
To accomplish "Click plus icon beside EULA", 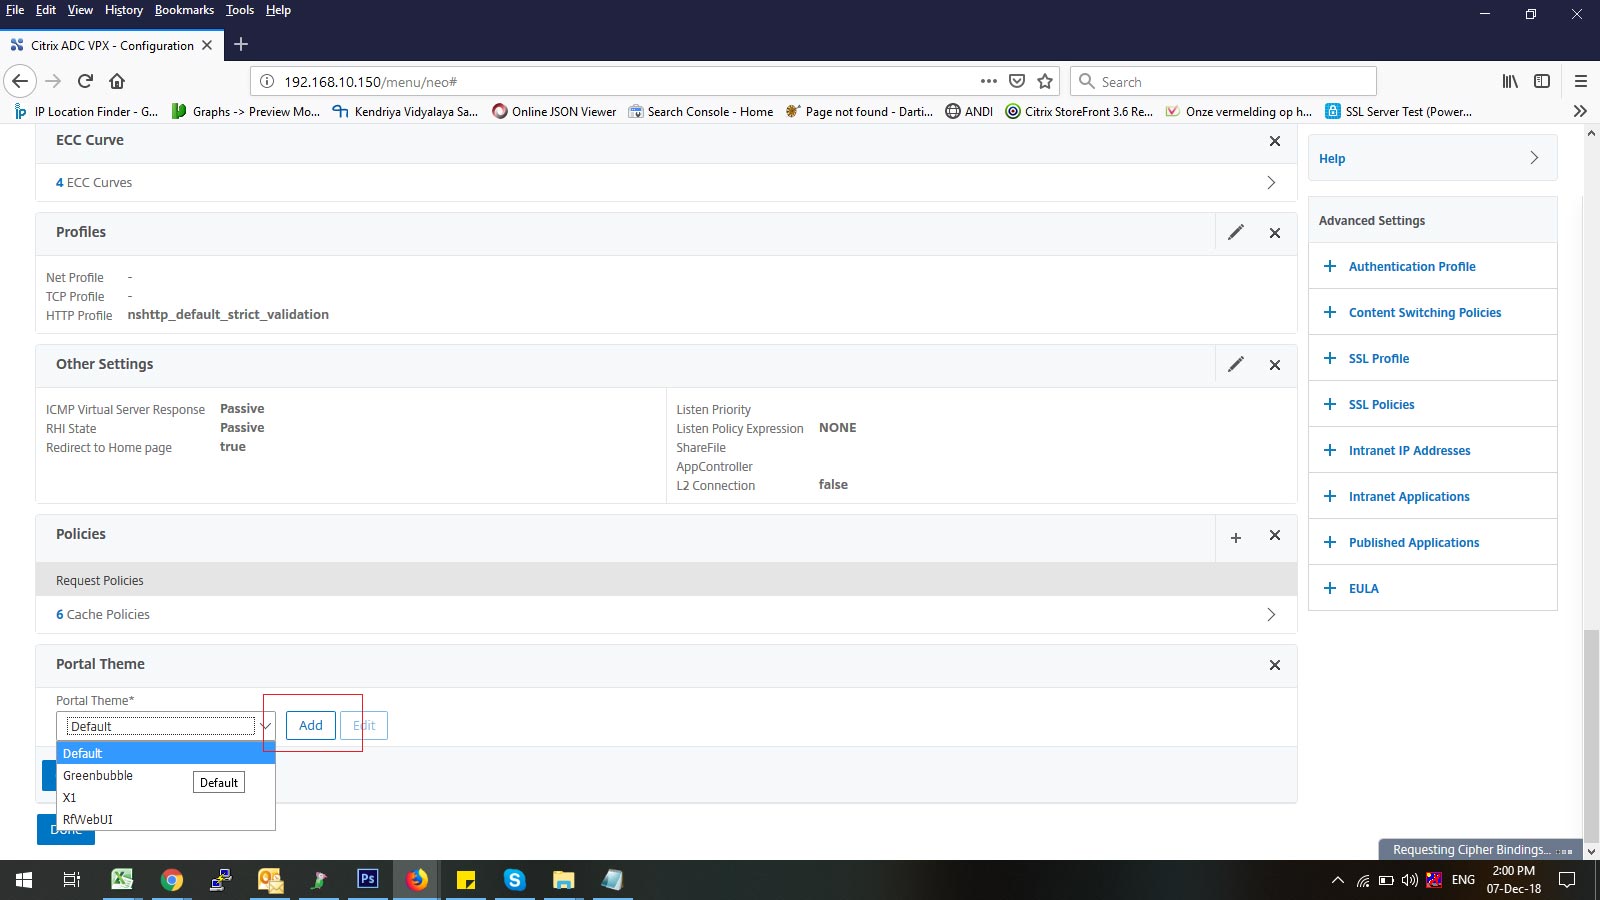I will [x=1330, y=588].
